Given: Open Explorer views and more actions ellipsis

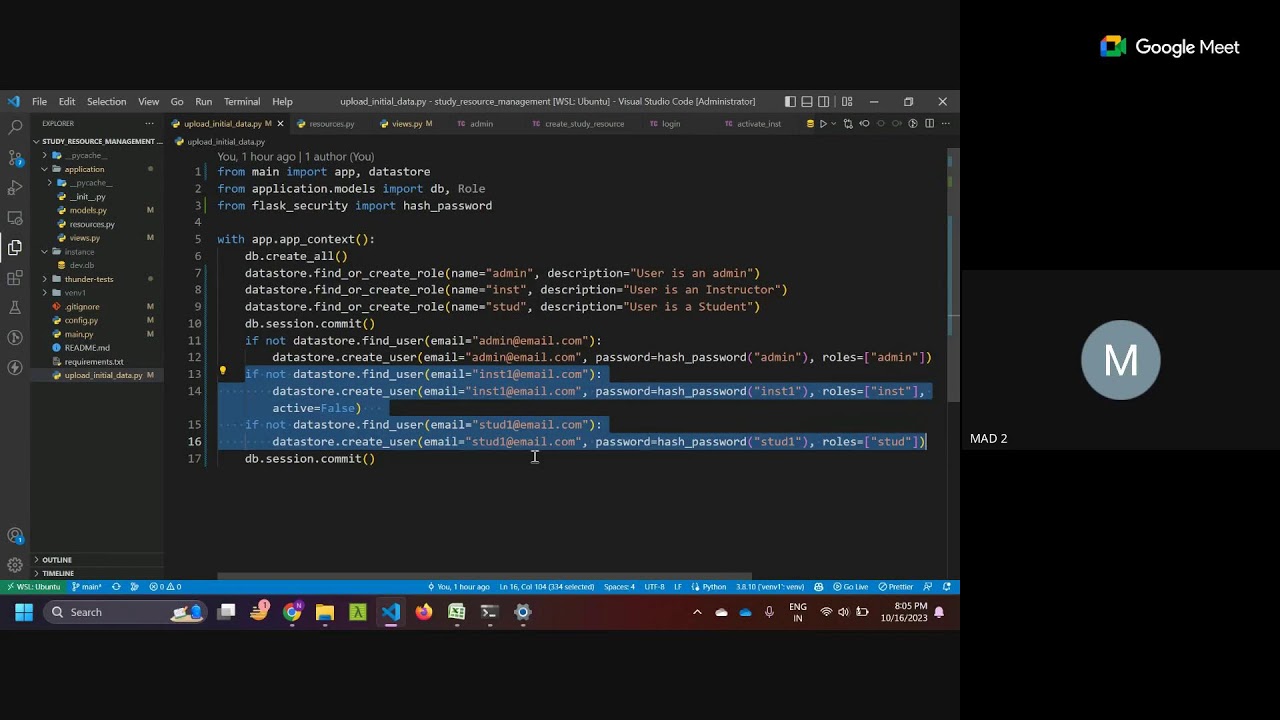Looking at the screenshot, I should click(149, 124).
